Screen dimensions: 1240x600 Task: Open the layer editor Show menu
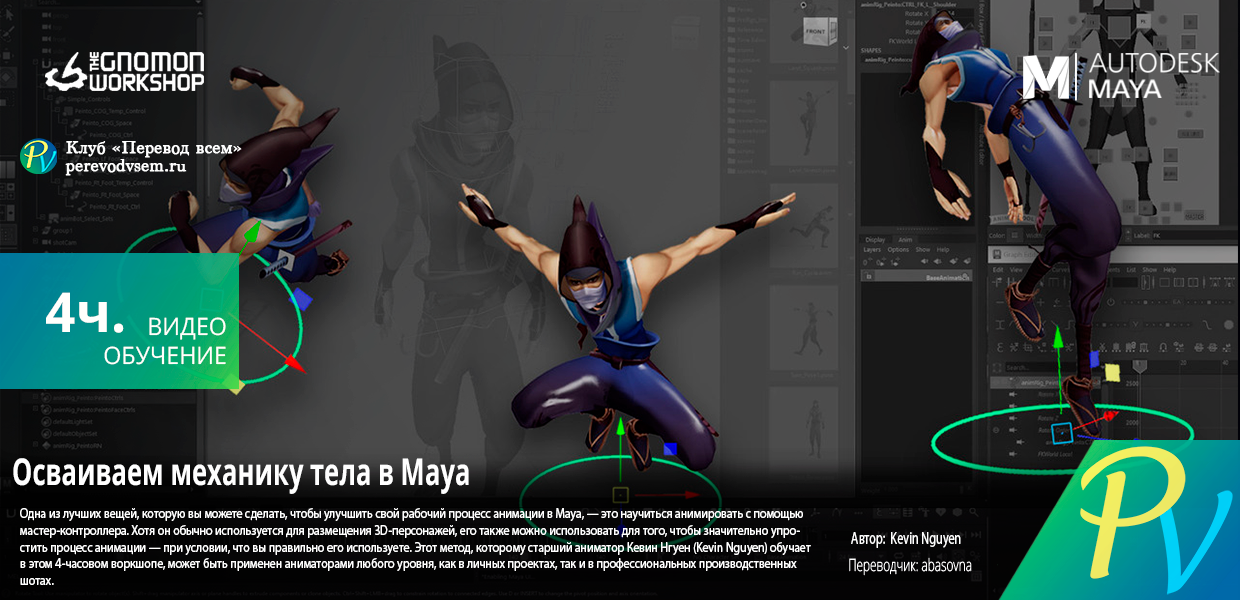pyautogui.click(x=923, y=250)
